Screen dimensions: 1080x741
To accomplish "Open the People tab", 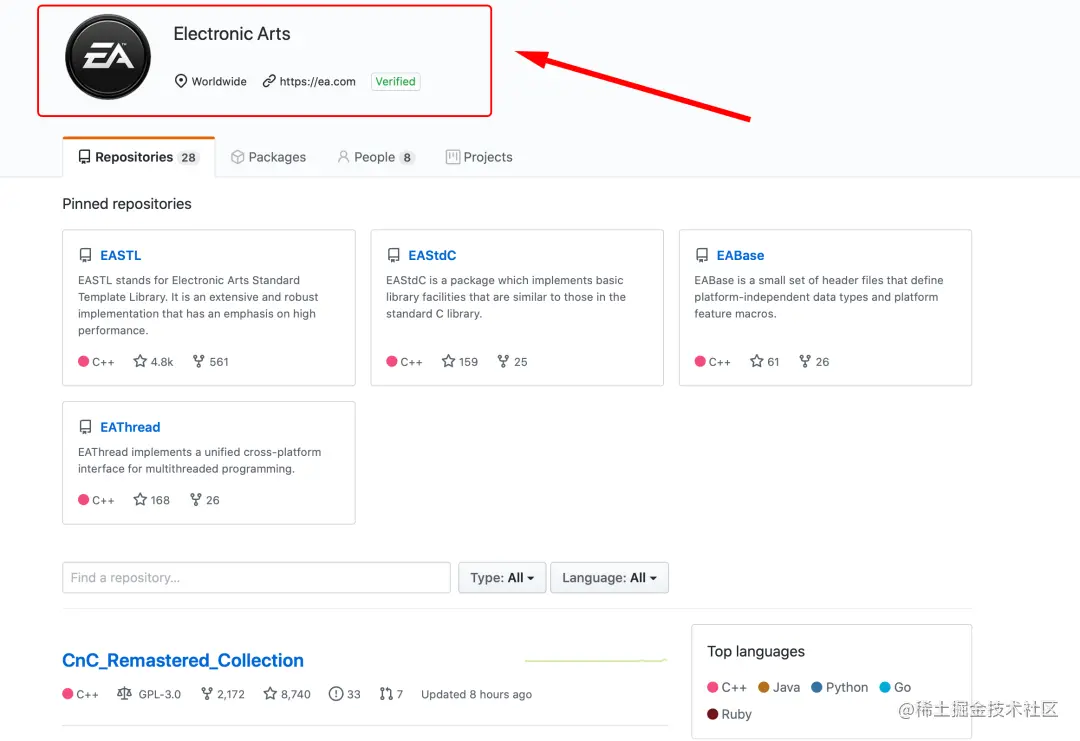I will 375,157.
